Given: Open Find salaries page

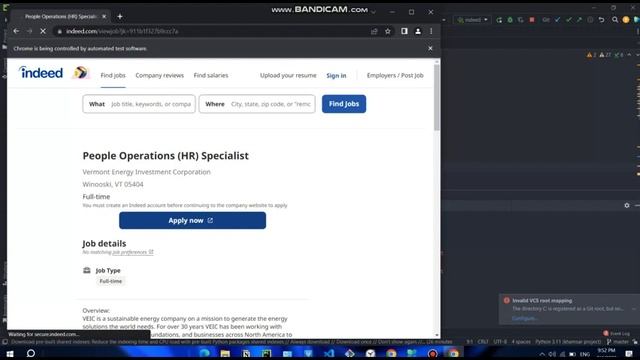Looking at the screenshot, I should pyautogui.click(x=211, y=76).
